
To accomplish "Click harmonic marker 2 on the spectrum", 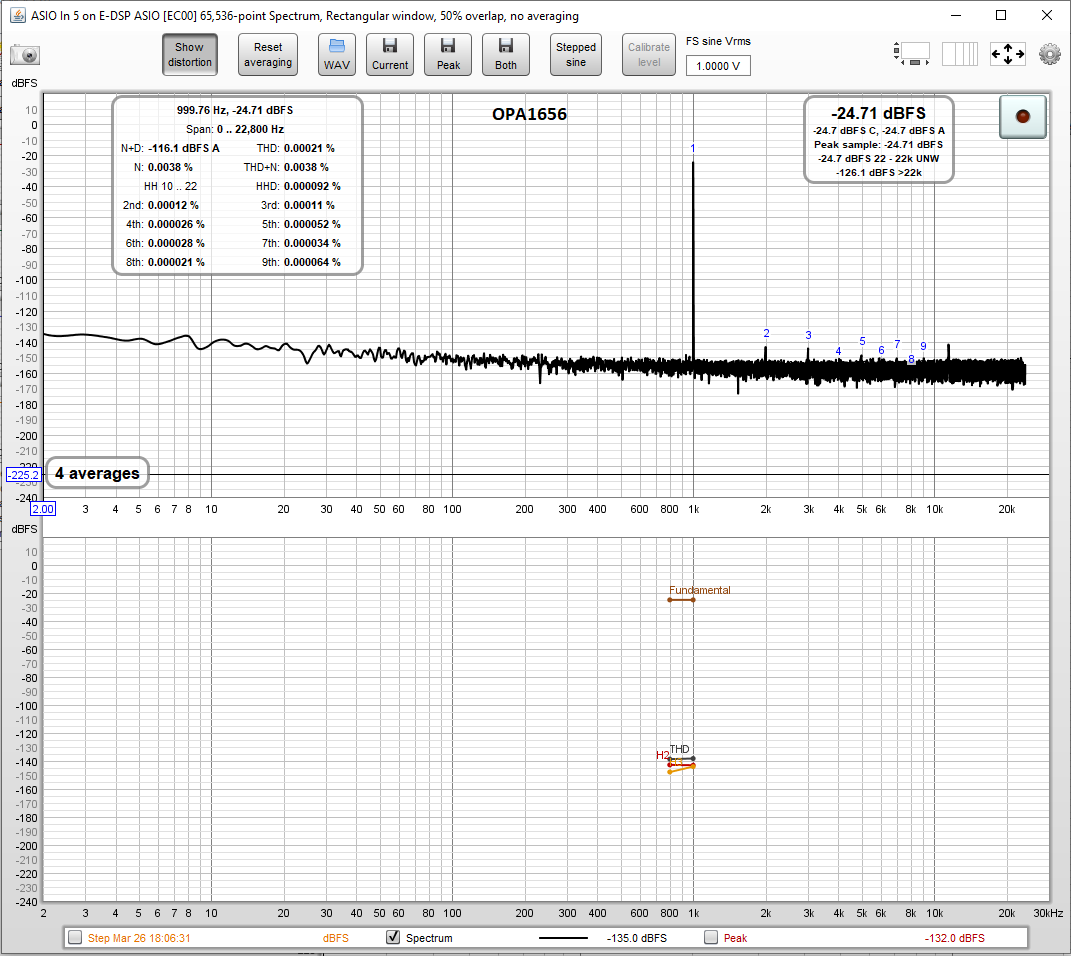I will (766, 333).
